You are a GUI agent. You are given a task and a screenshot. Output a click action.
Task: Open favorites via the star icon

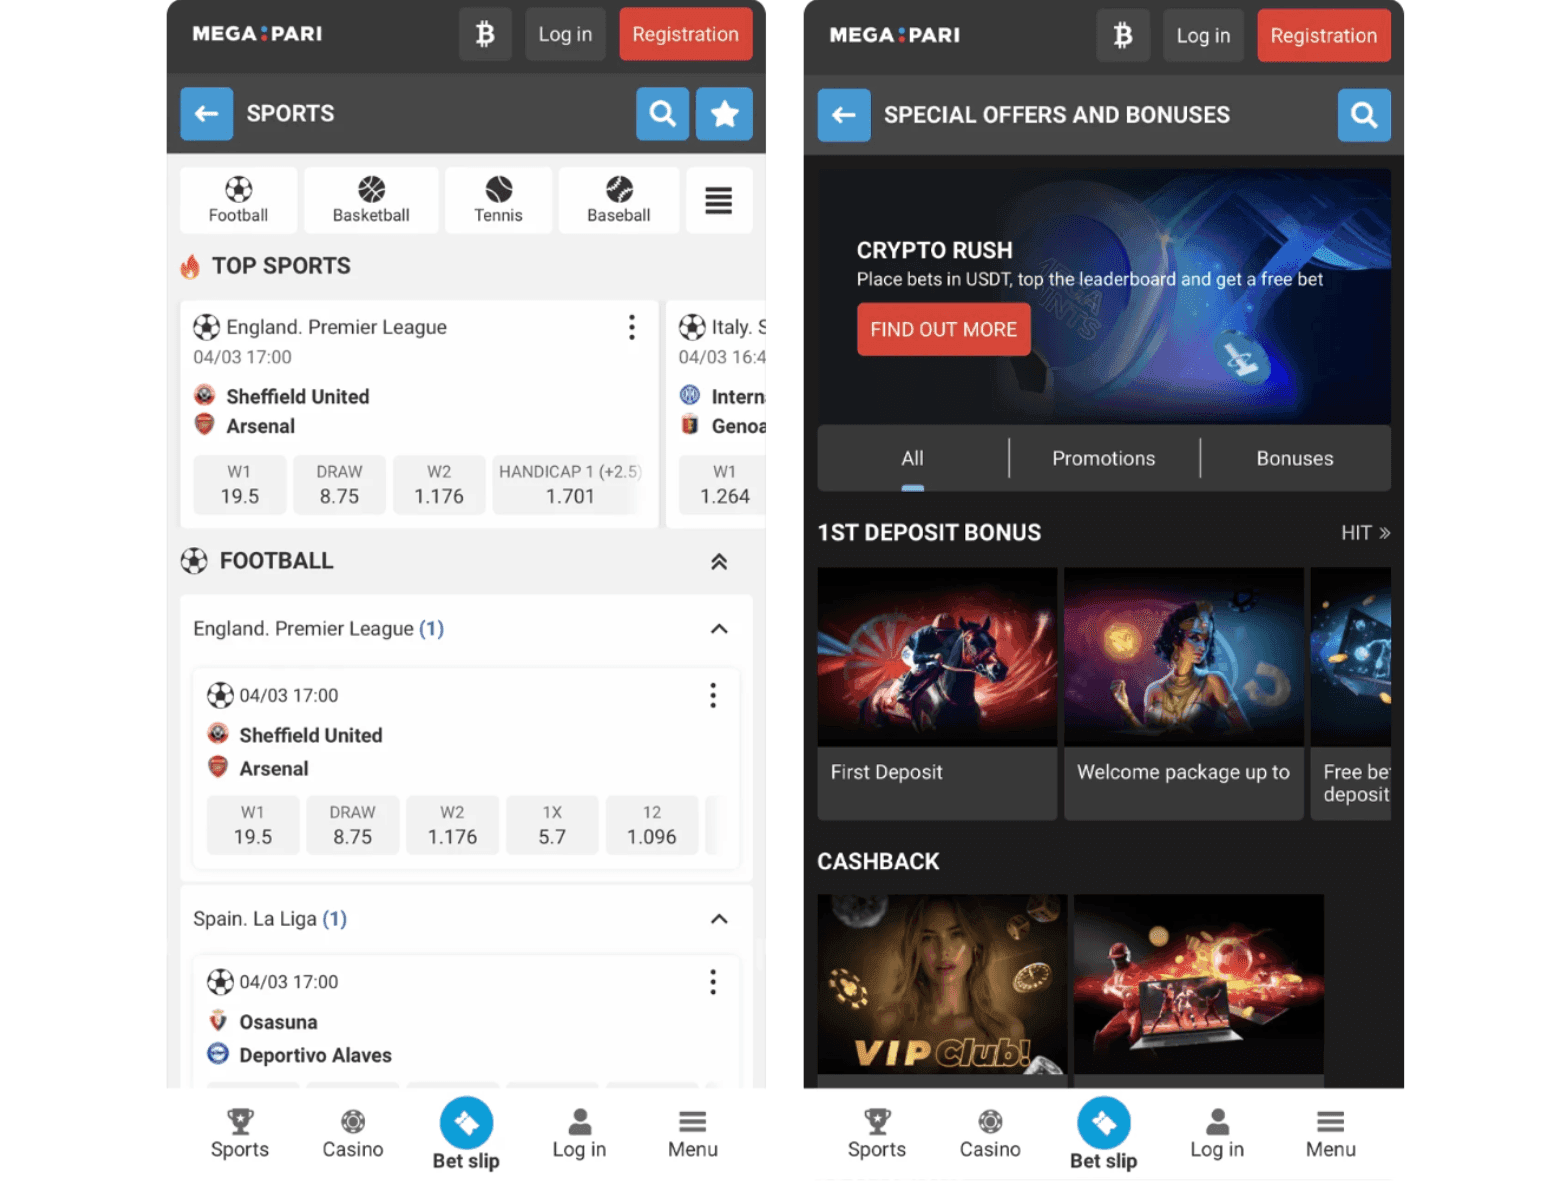723,114
